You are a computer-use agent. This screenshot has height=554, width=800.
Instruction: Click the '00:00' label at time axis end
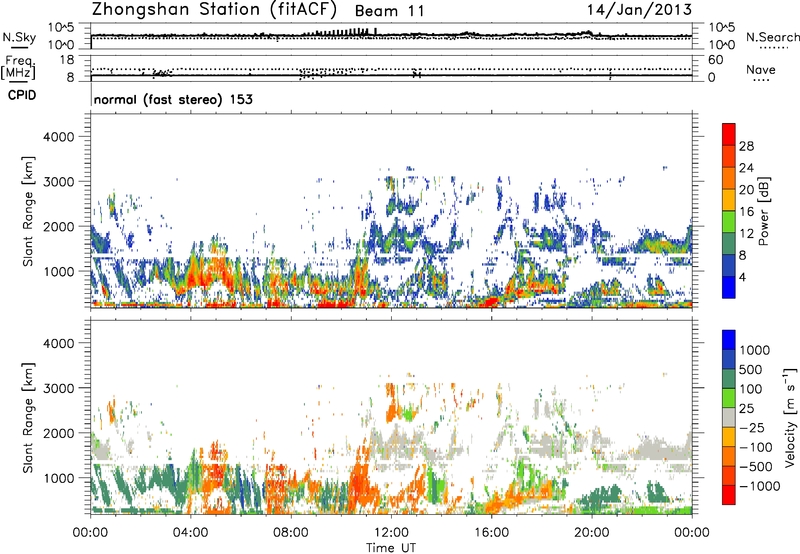pyautogui.click(x=692, y=533)
